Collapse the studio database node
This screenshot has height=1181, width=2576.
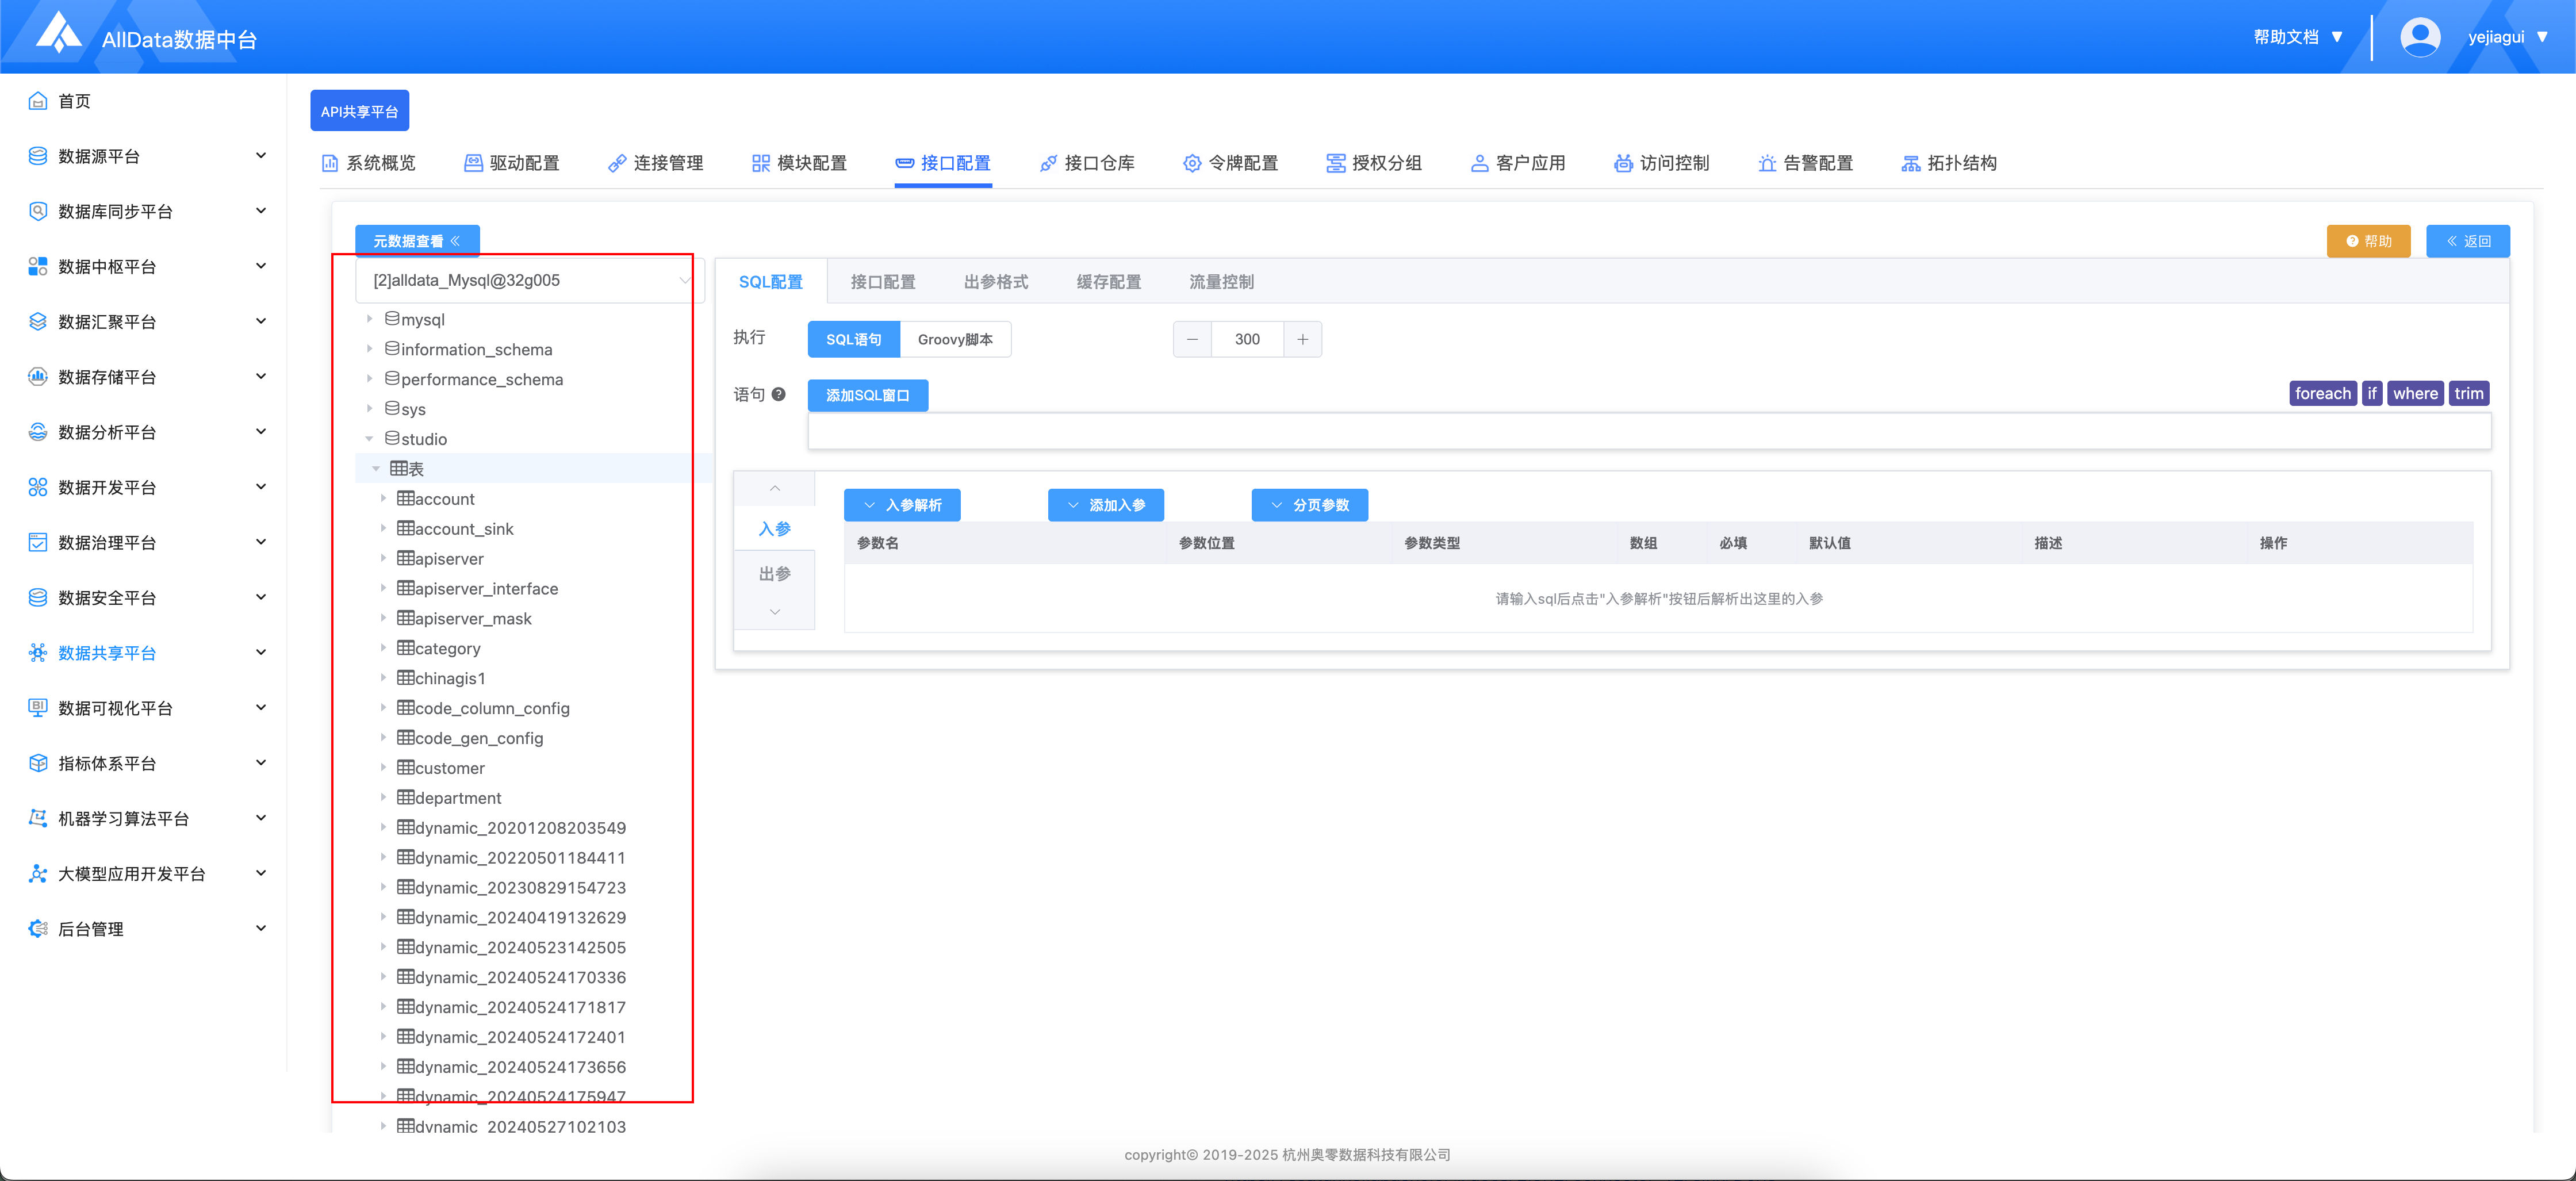click(x=370, y=439)
